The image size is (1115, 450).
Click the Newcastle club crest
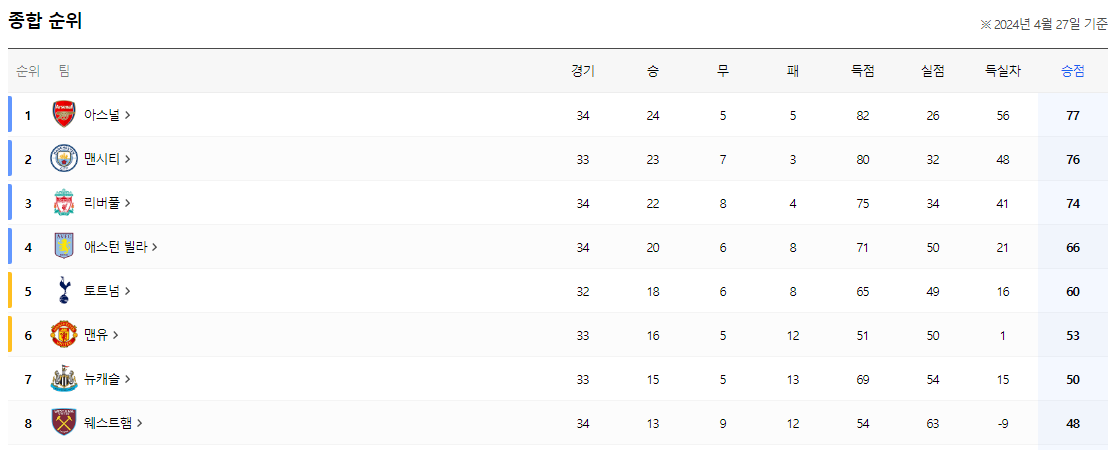[x=63, y=379]
